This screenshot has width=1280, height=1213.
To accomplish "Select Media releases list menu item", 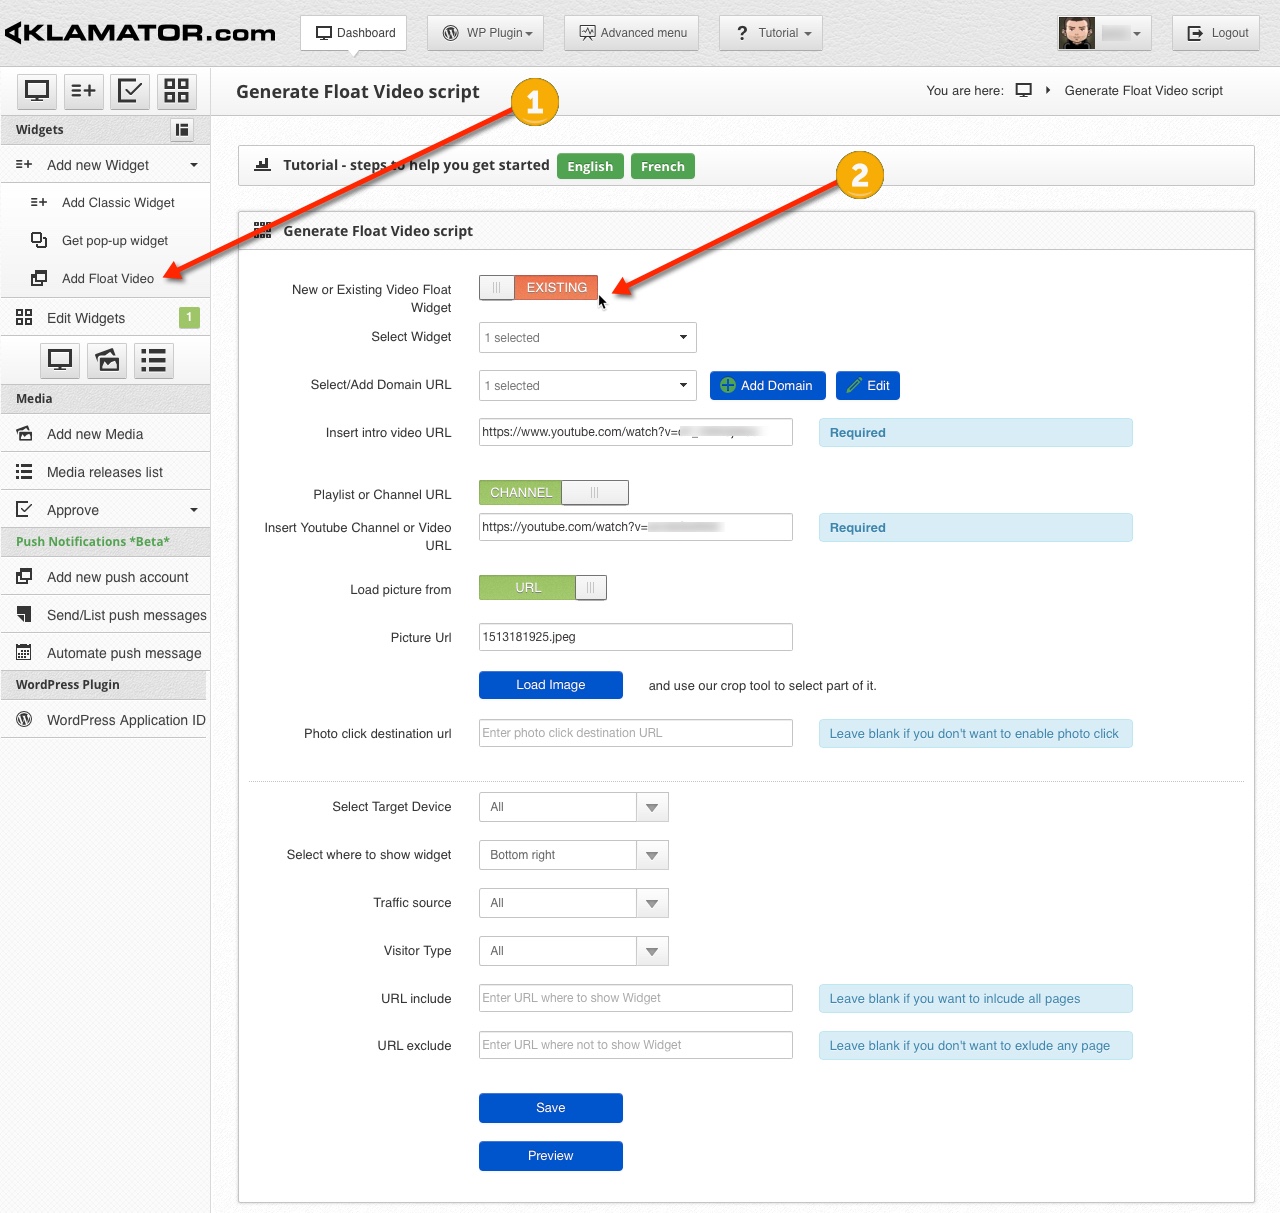I will click(x=106, y=472).
